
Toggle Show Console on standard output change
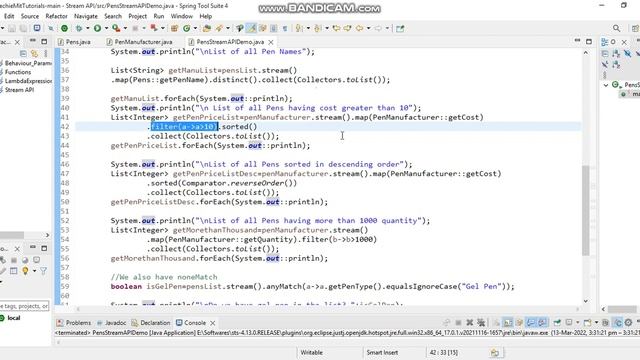530,322
